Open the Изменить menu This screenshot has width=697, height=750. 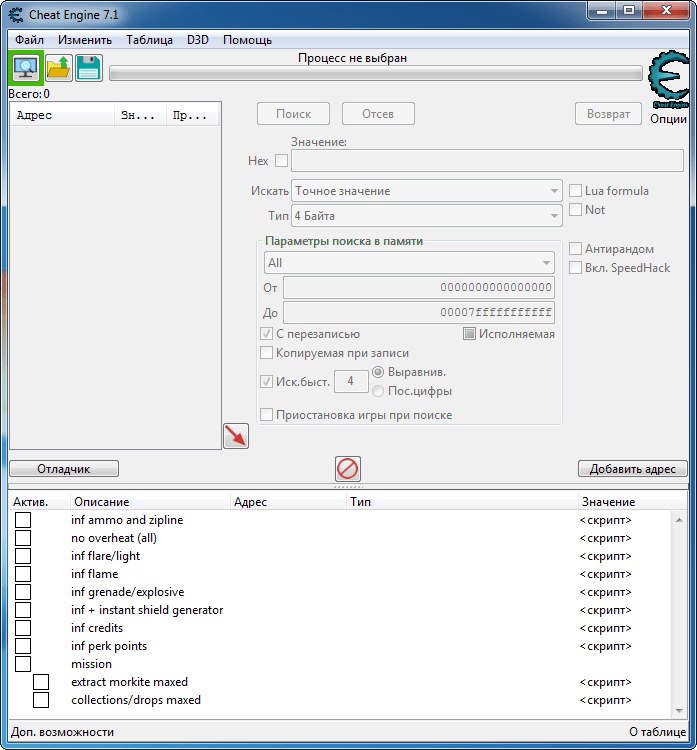[85, 40]
